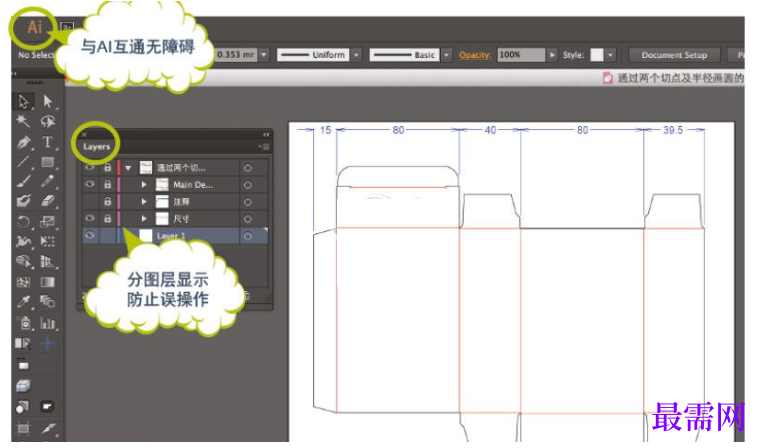The width and height of the screenshot is (764, 448).
Task: Select the Paintbrush tool
Action: pos(23,181)
